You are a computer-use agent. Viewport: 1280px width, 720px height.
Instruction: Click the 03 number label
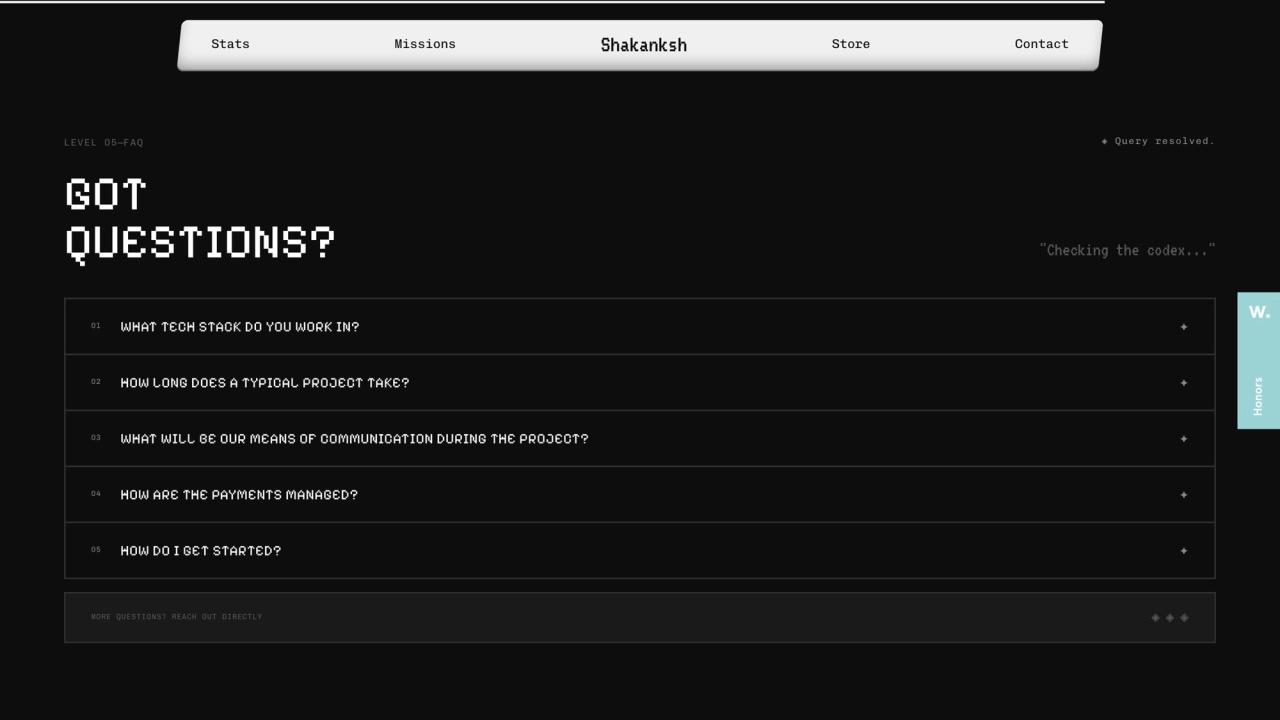tap(96, 438)
